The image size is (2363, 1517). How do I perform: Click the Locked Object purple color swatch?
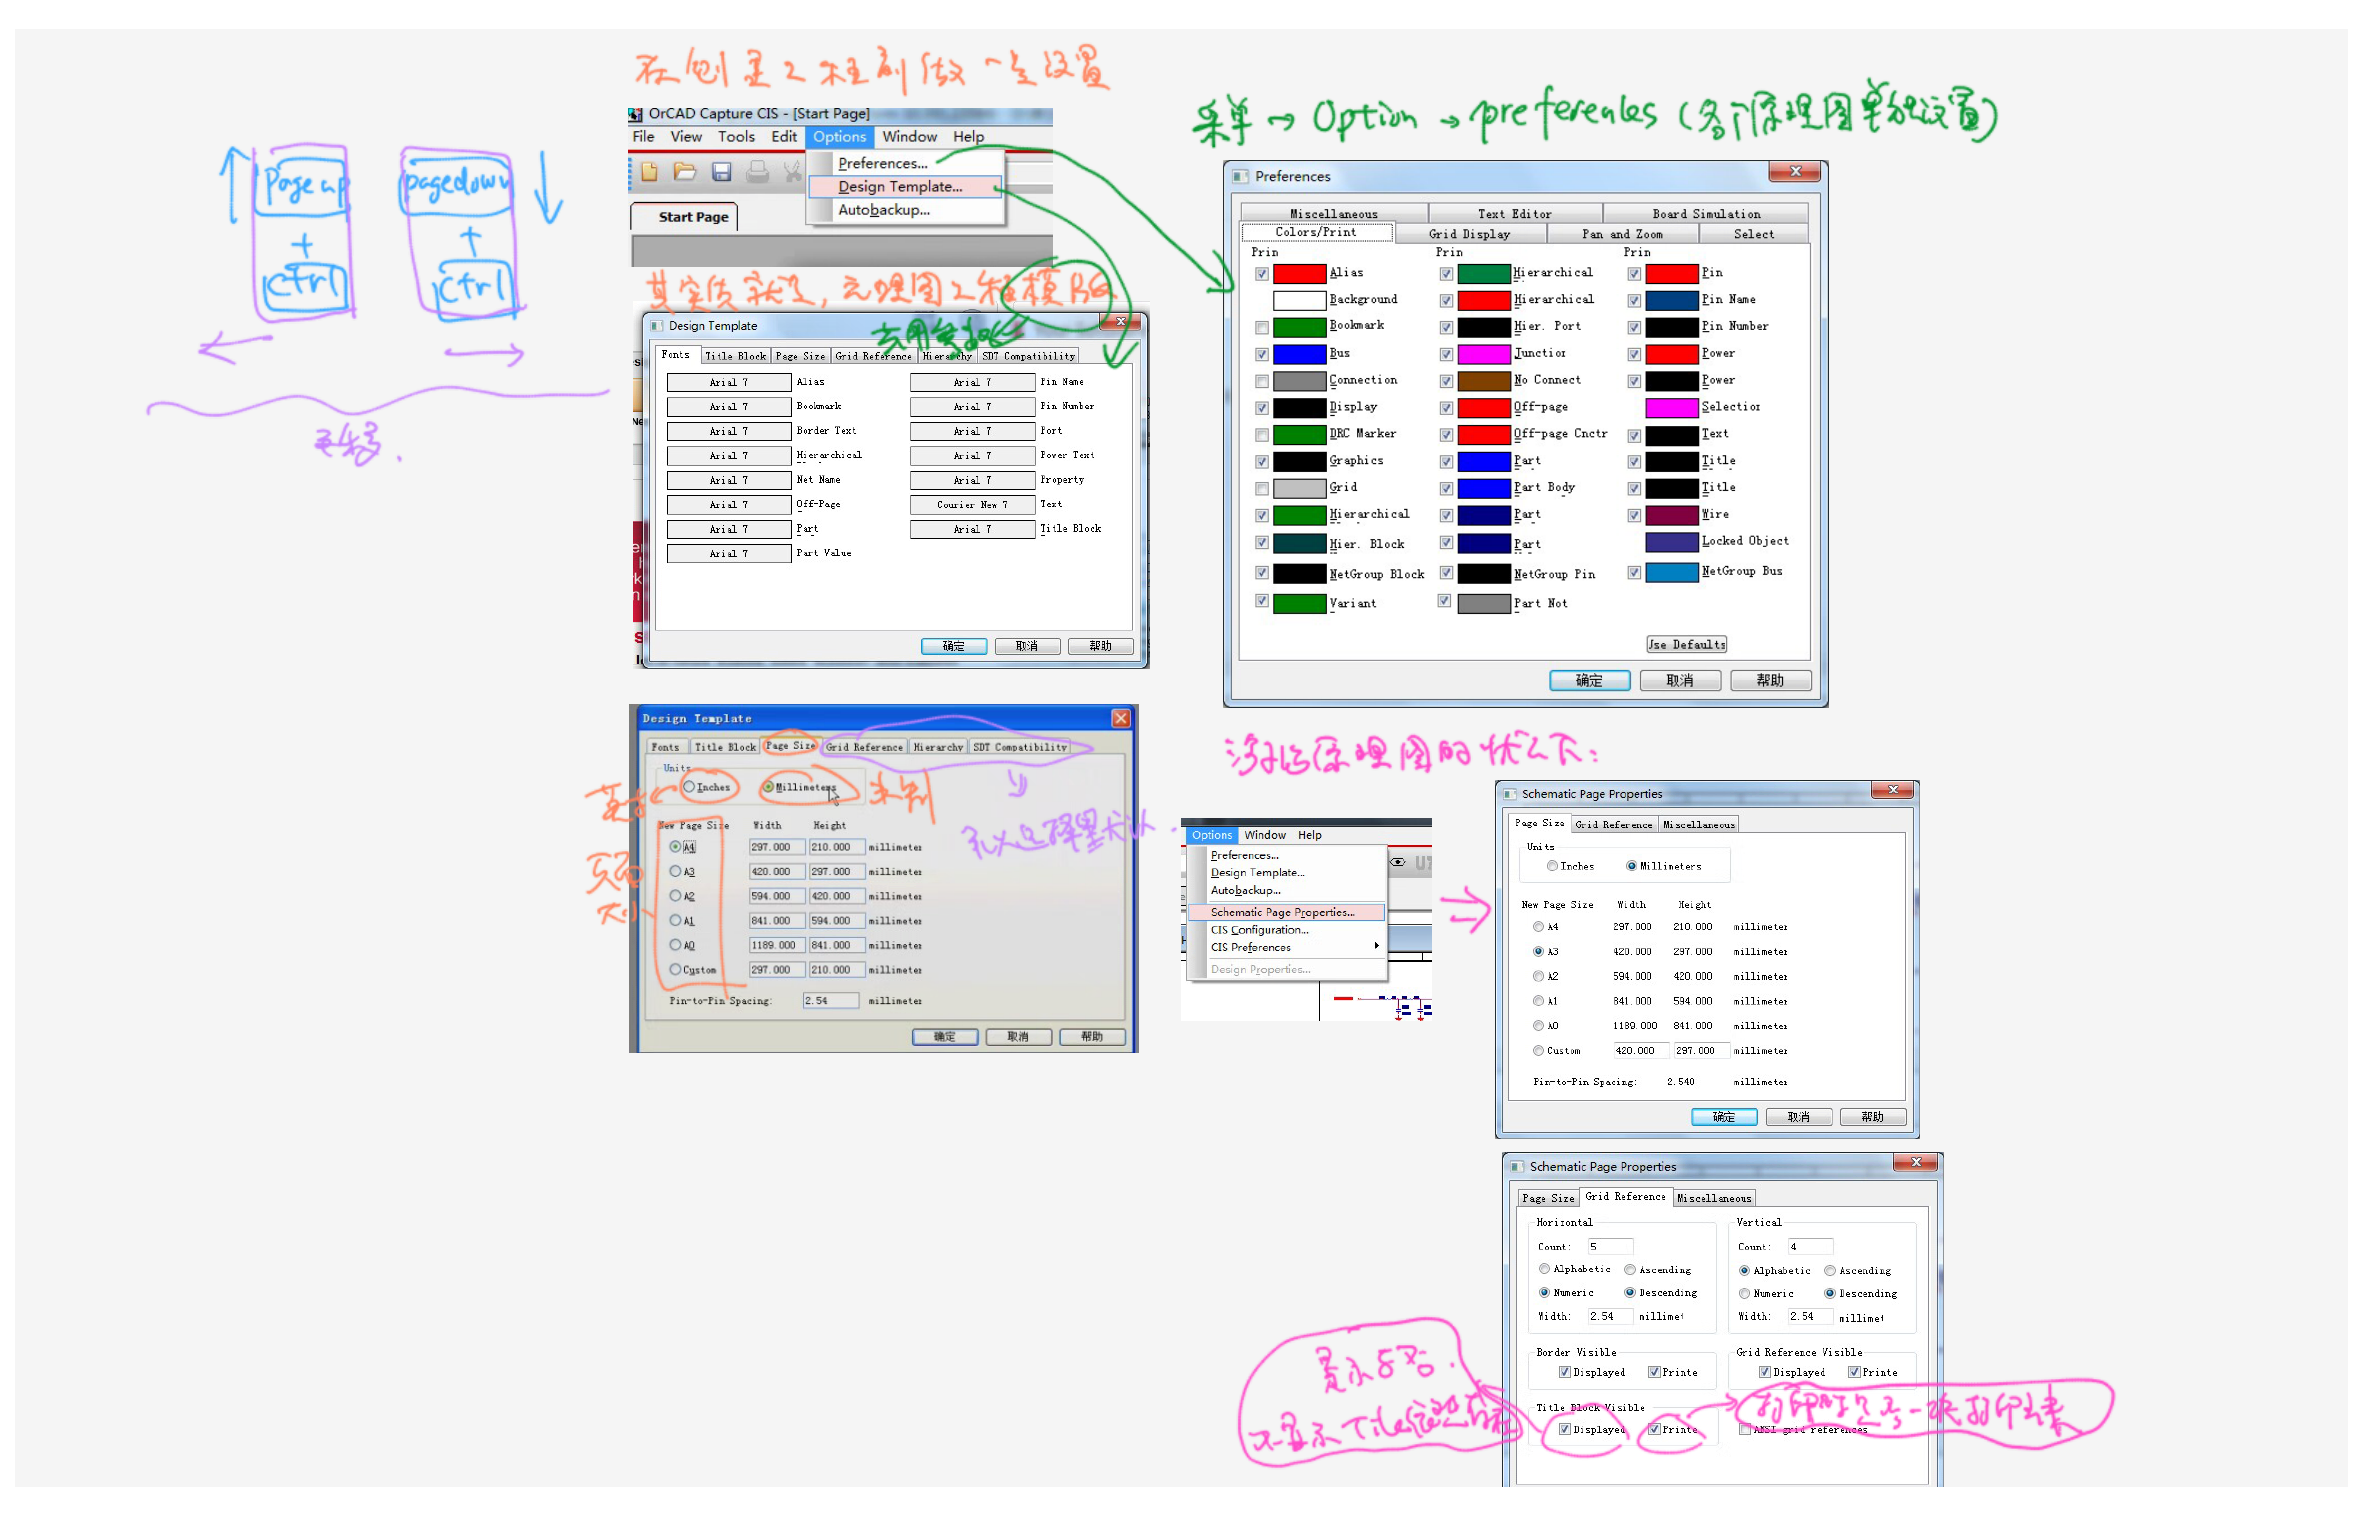(x=1672, y=542)
